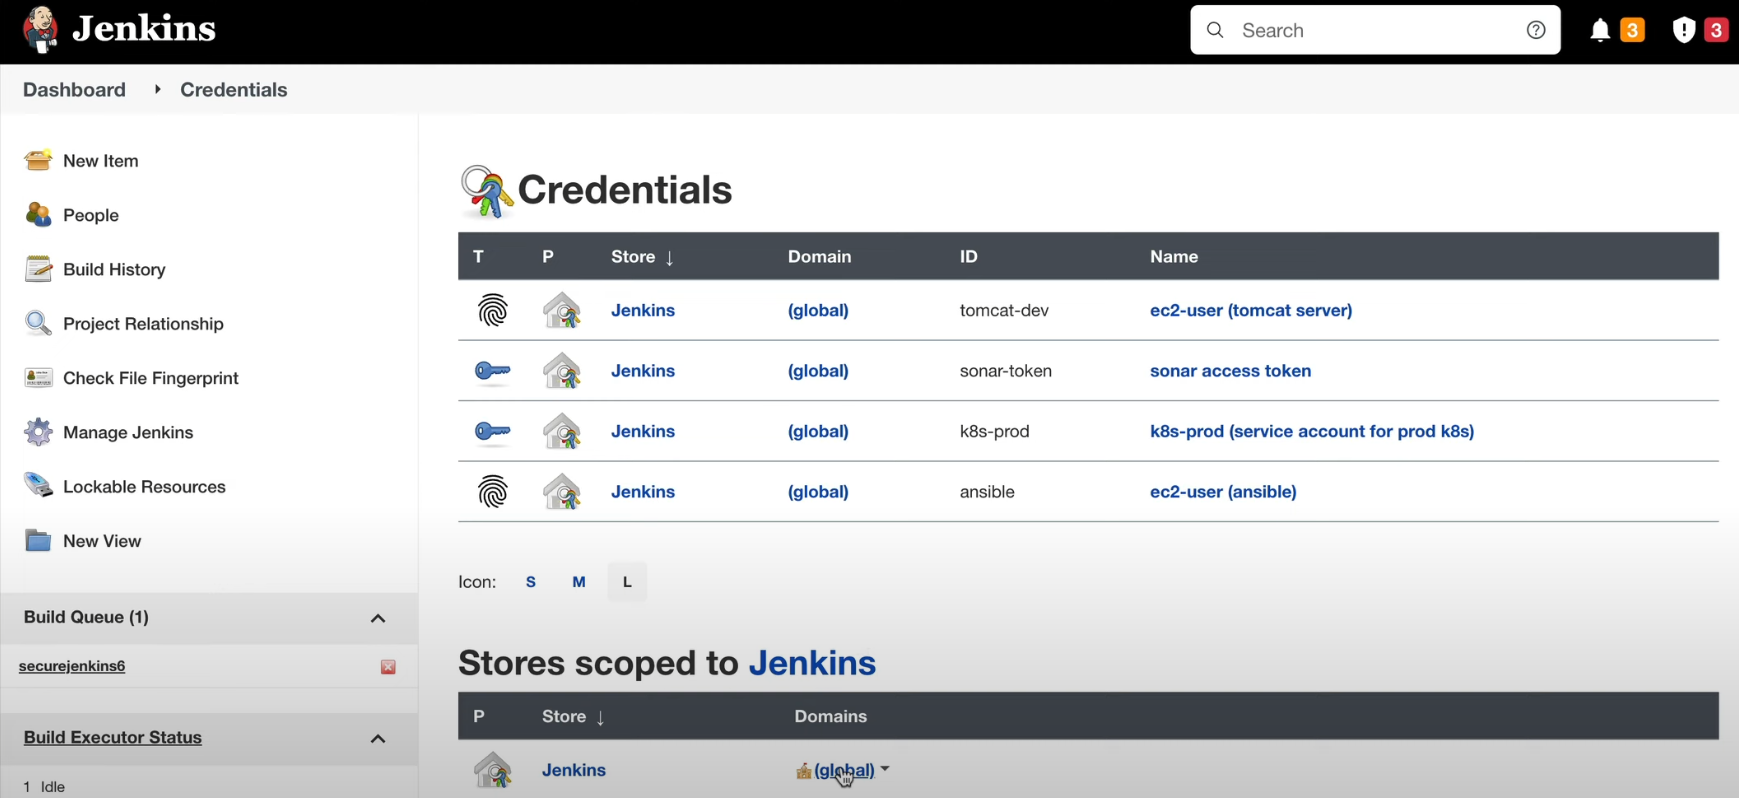Click the Check File Fingerprint icon

point(38,378)
